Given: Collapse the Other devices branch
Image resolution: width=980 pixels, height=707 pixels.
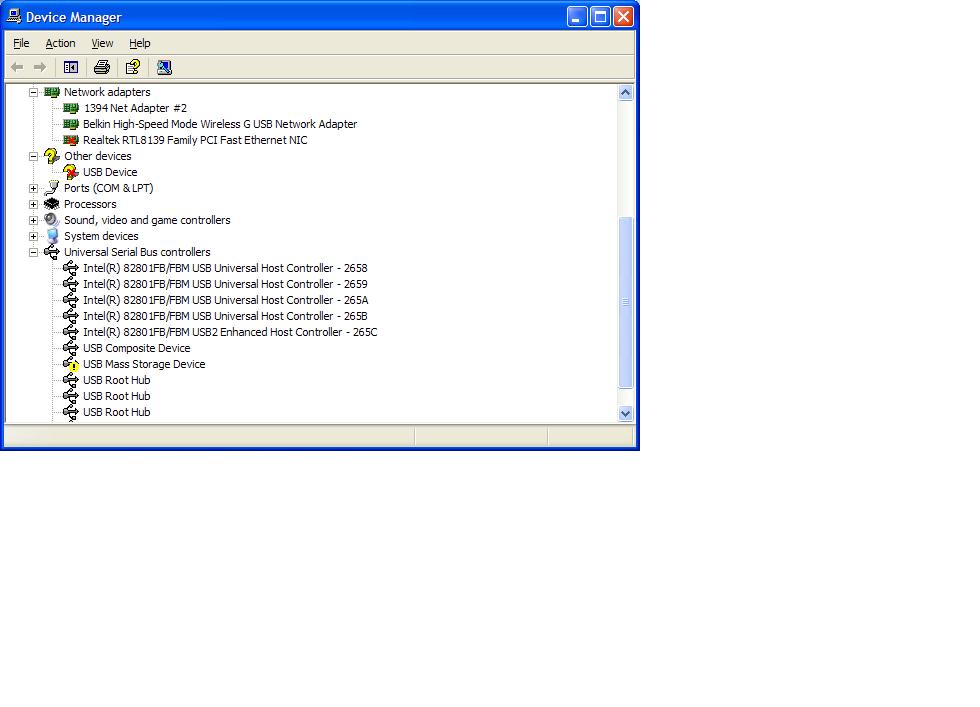Looking at the screenshot, I should 33,156.
